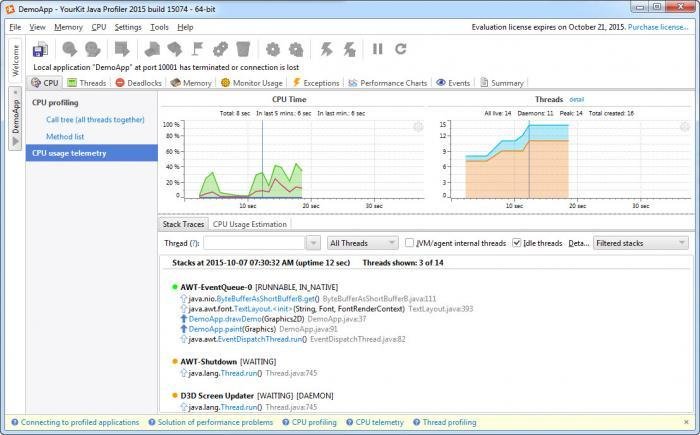The width and height of the screenshot is (700, 435).
Task: Open the CPU Time chart settings gear
Action: (418, 127)
